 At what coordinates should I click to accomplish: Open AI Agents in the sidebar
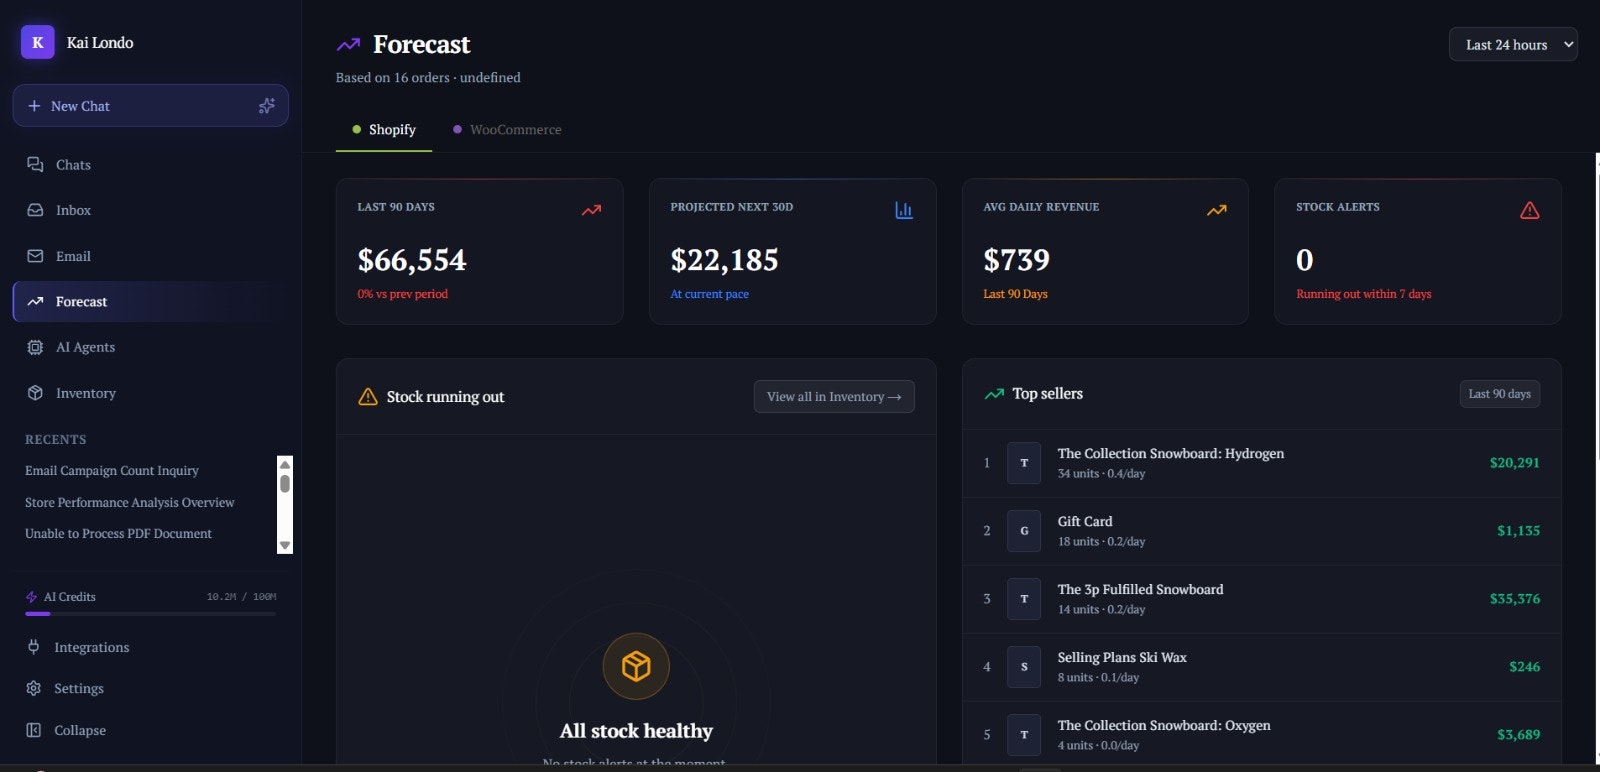click(150, 347)
